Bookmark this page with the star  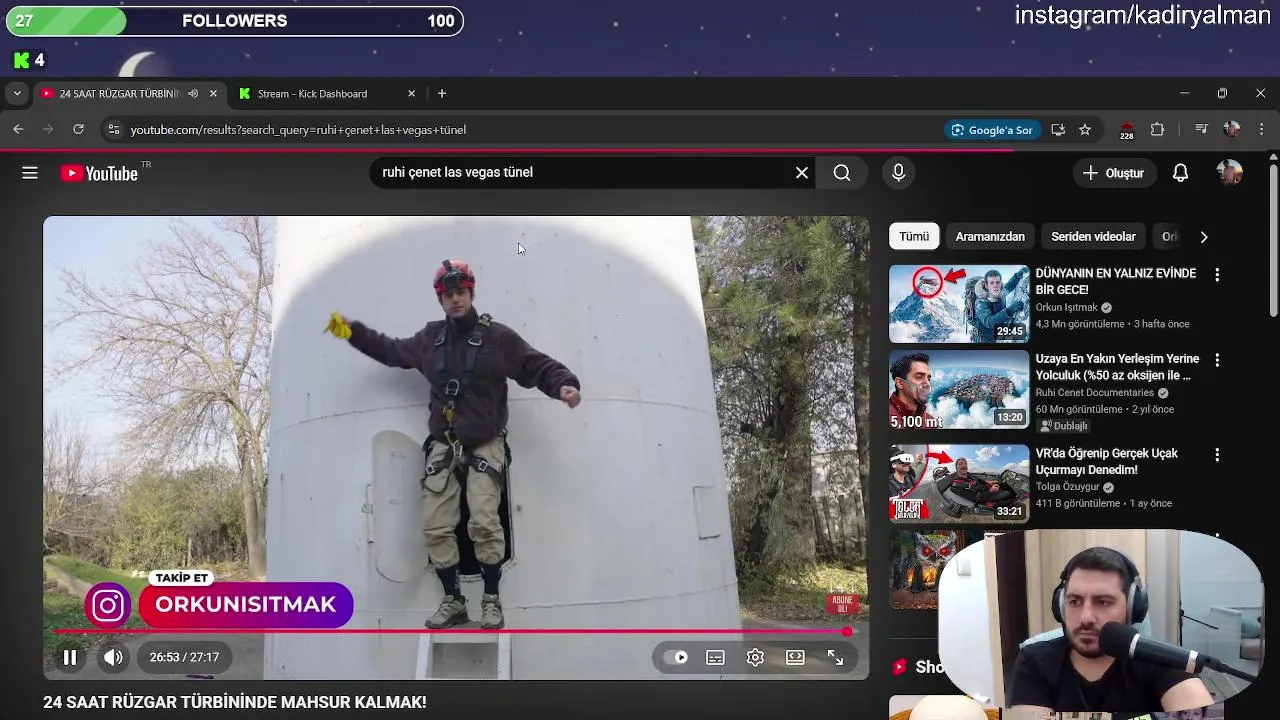[x=1085, y=130]
